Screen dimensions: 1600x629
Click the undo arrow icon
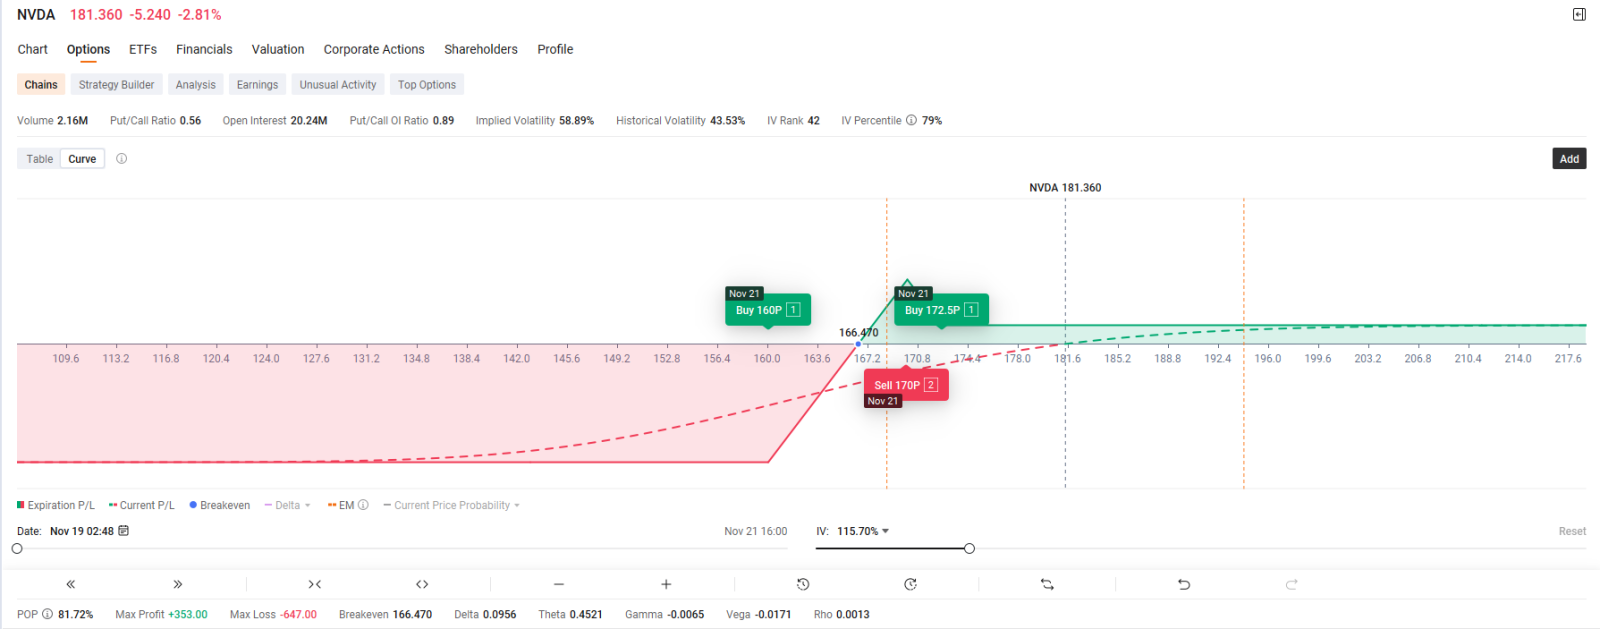click(1184, 584)
